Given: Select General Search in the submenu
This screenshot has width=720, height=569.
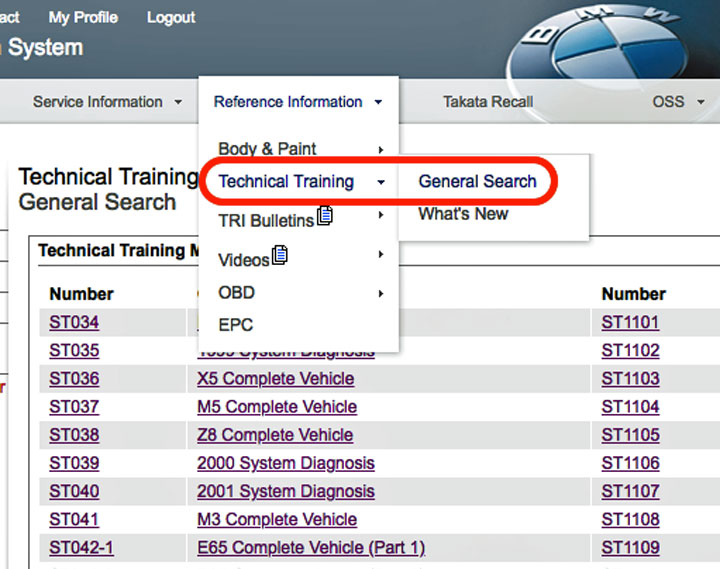Looking at the screenshot, I should [x=477, y=182].
